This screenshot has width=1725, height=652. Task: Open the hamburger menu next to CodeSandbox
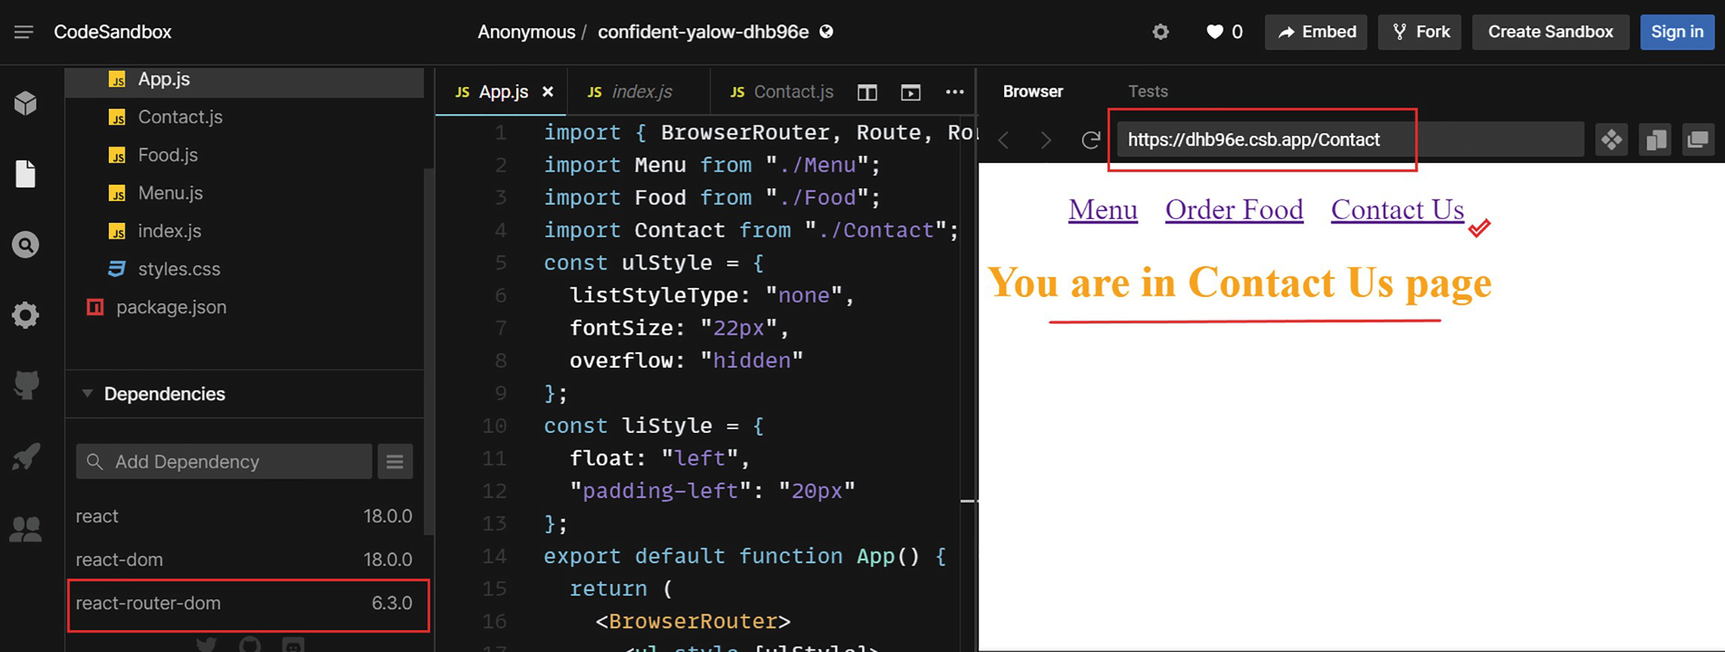pyautogui.click(x=24, y=32)
